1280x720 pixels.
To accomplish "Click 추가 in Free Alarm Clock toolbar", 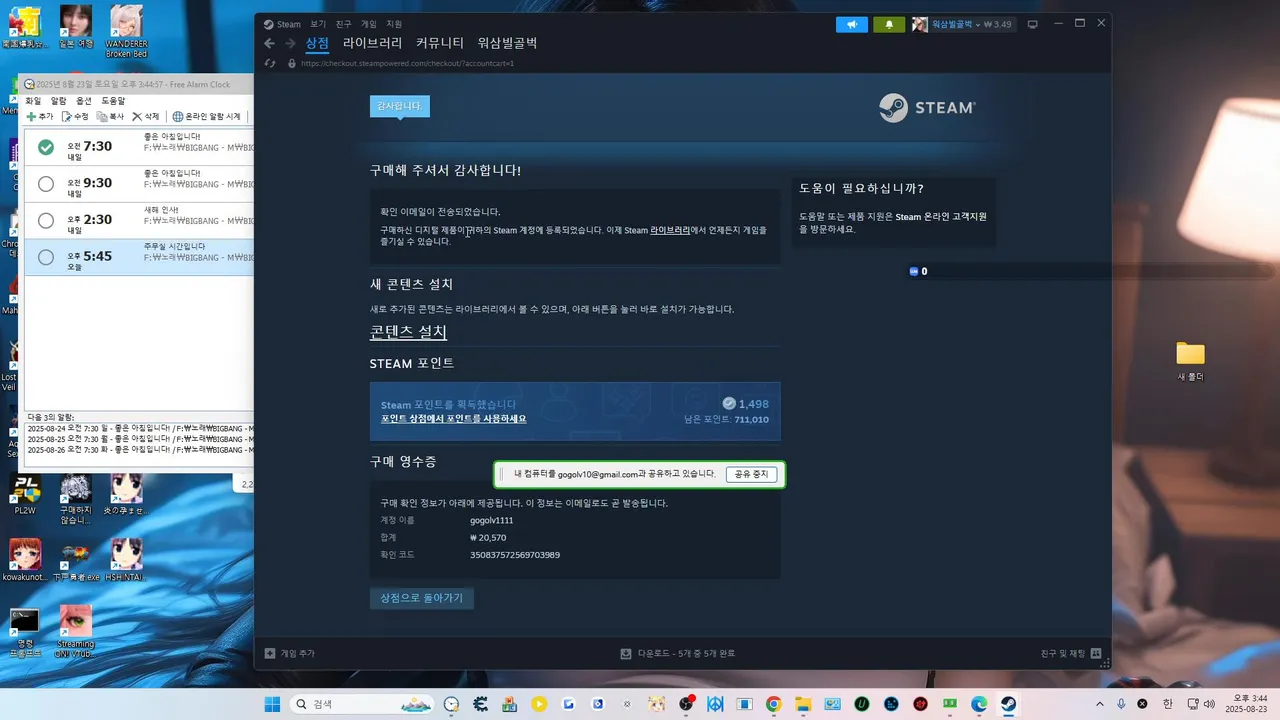I will click(40, 116).
